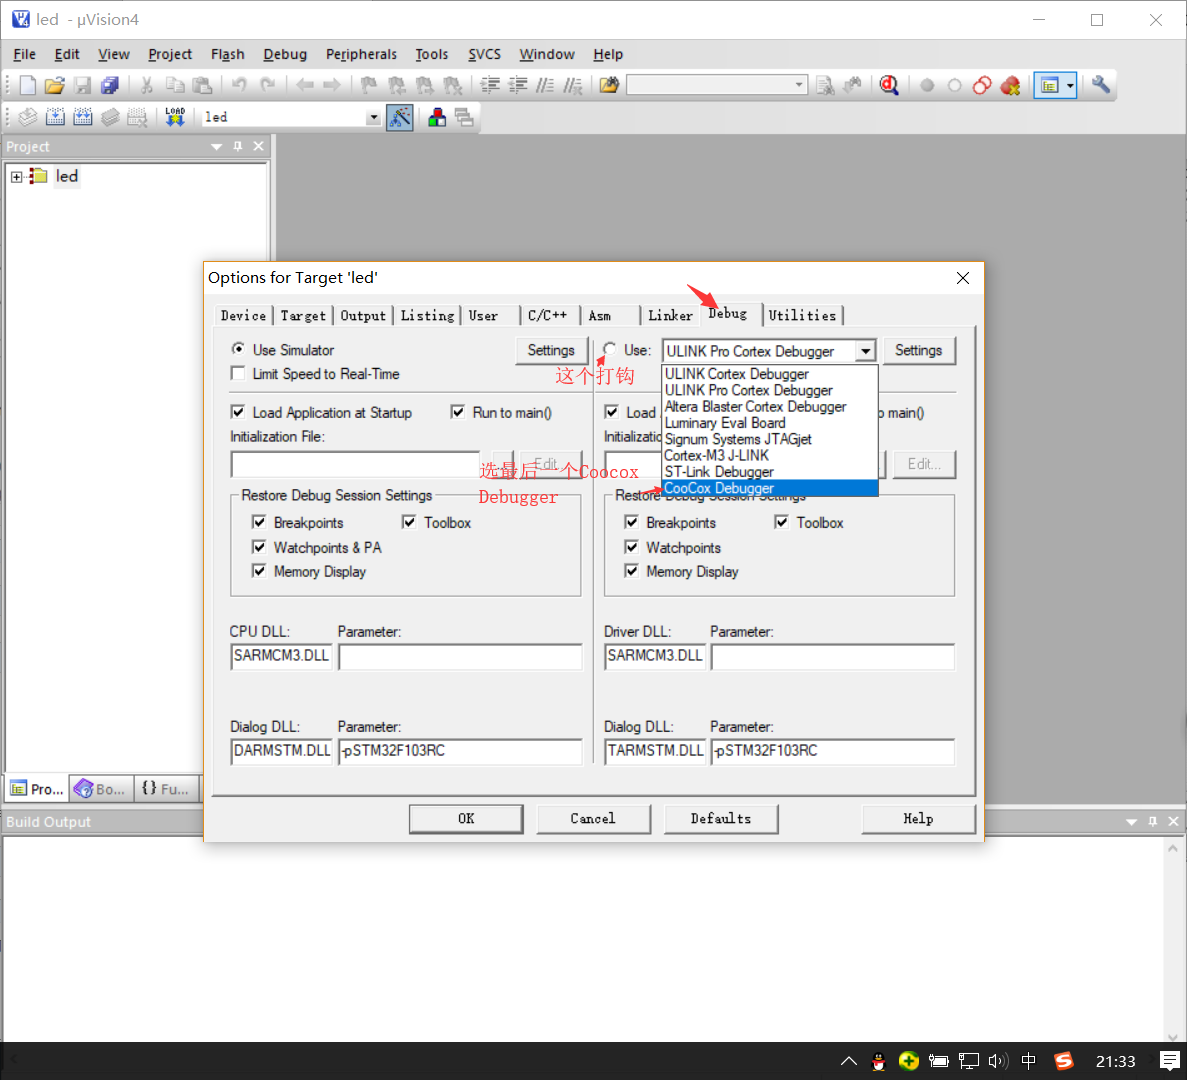Screen dimensions: 1187x1080
Task: Open the target name led dropdown
Action: coord(372,117)
